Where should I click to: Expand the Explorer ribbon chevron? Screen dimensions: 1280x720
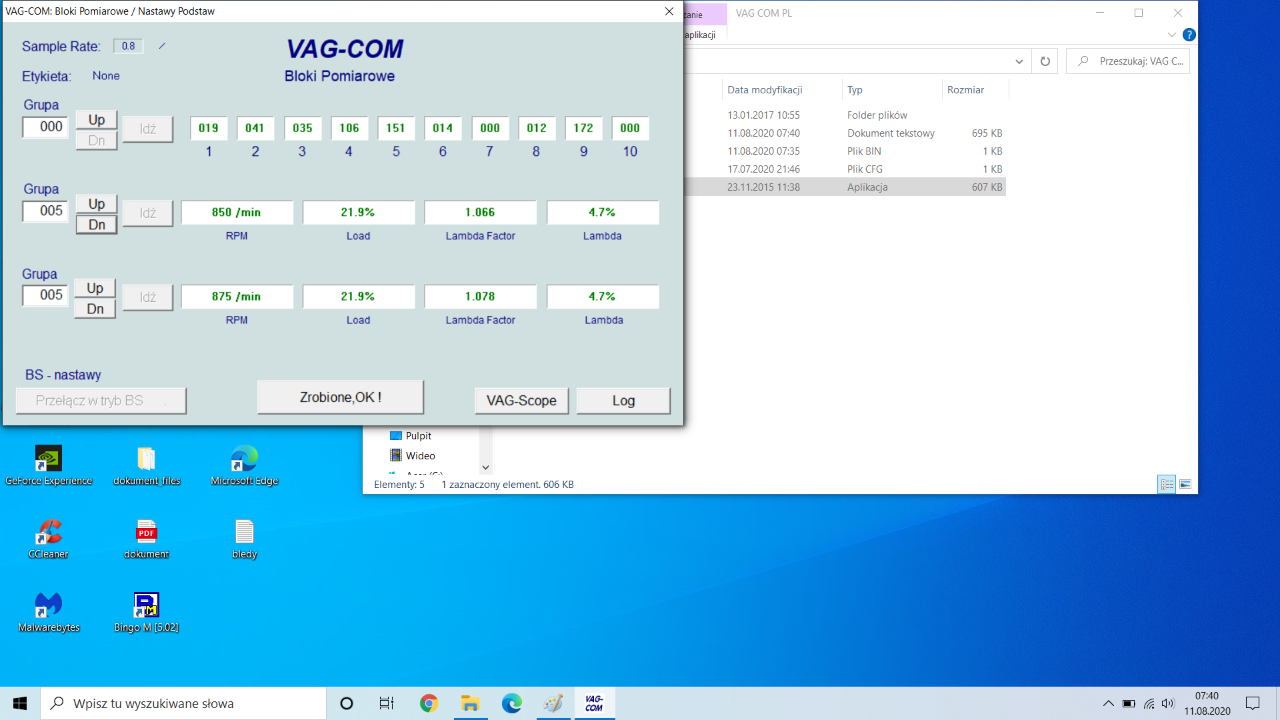[x=1173, y=34]
